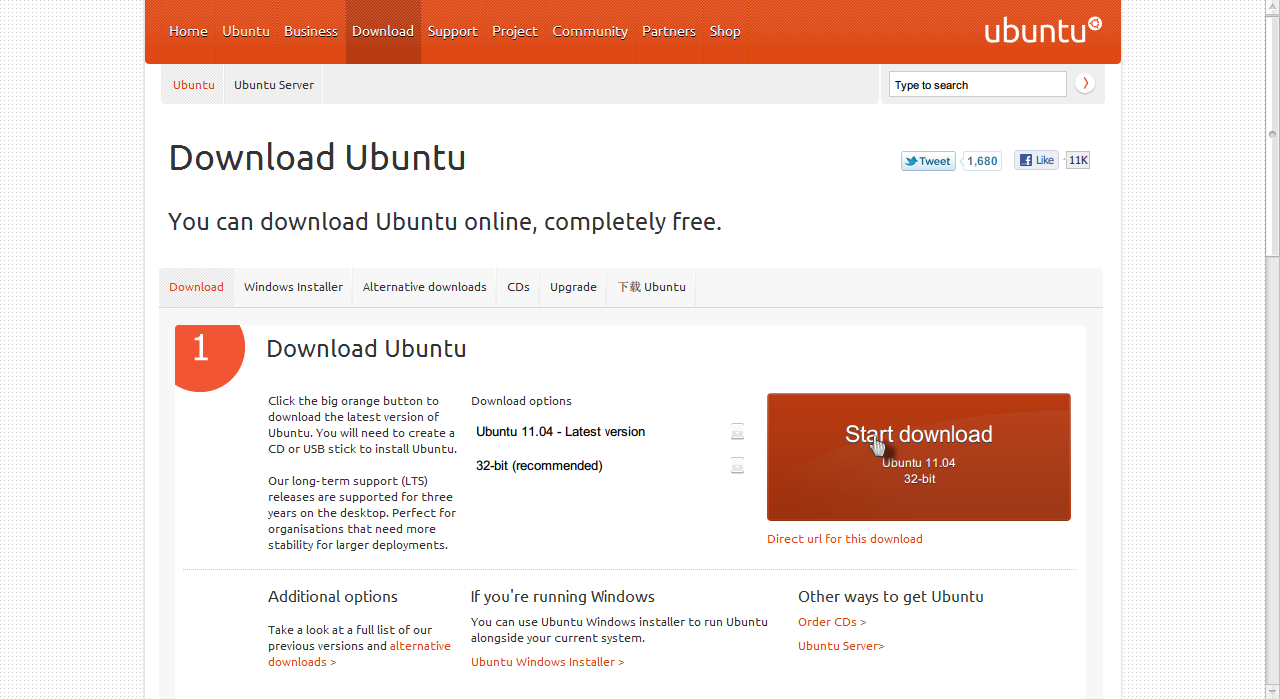Image resolution: width=1280 pixels, height=699 pixels.
Task: Click the Facebook Like button
Action: (x=1035, y=159)
